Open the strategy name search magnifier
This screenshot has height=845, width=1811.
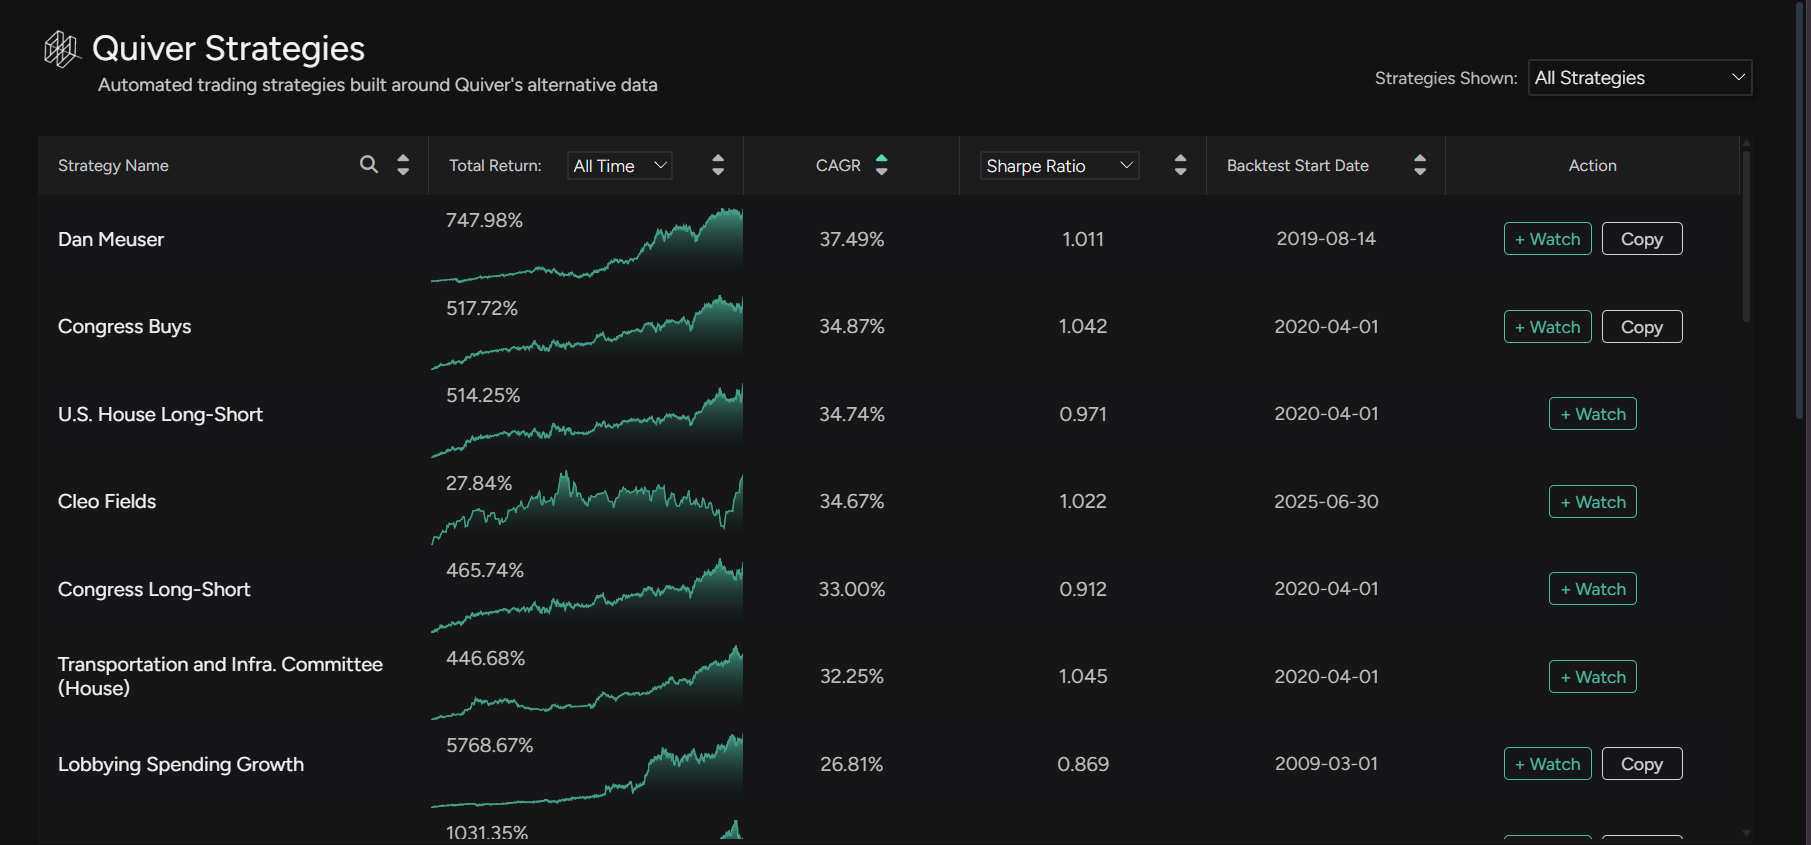click(x=369, y=165)
